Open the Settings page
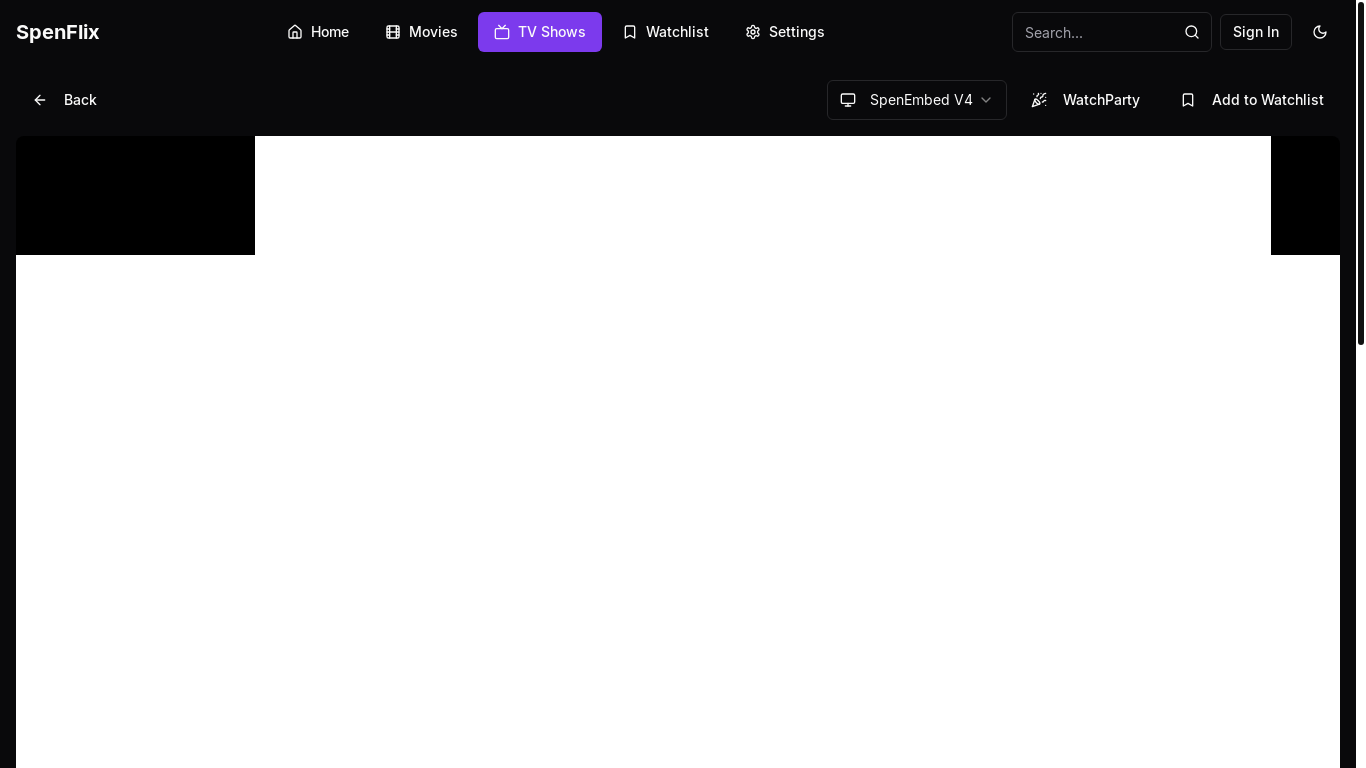Viewport: 1366px width, 768px height. coord(785,32)
